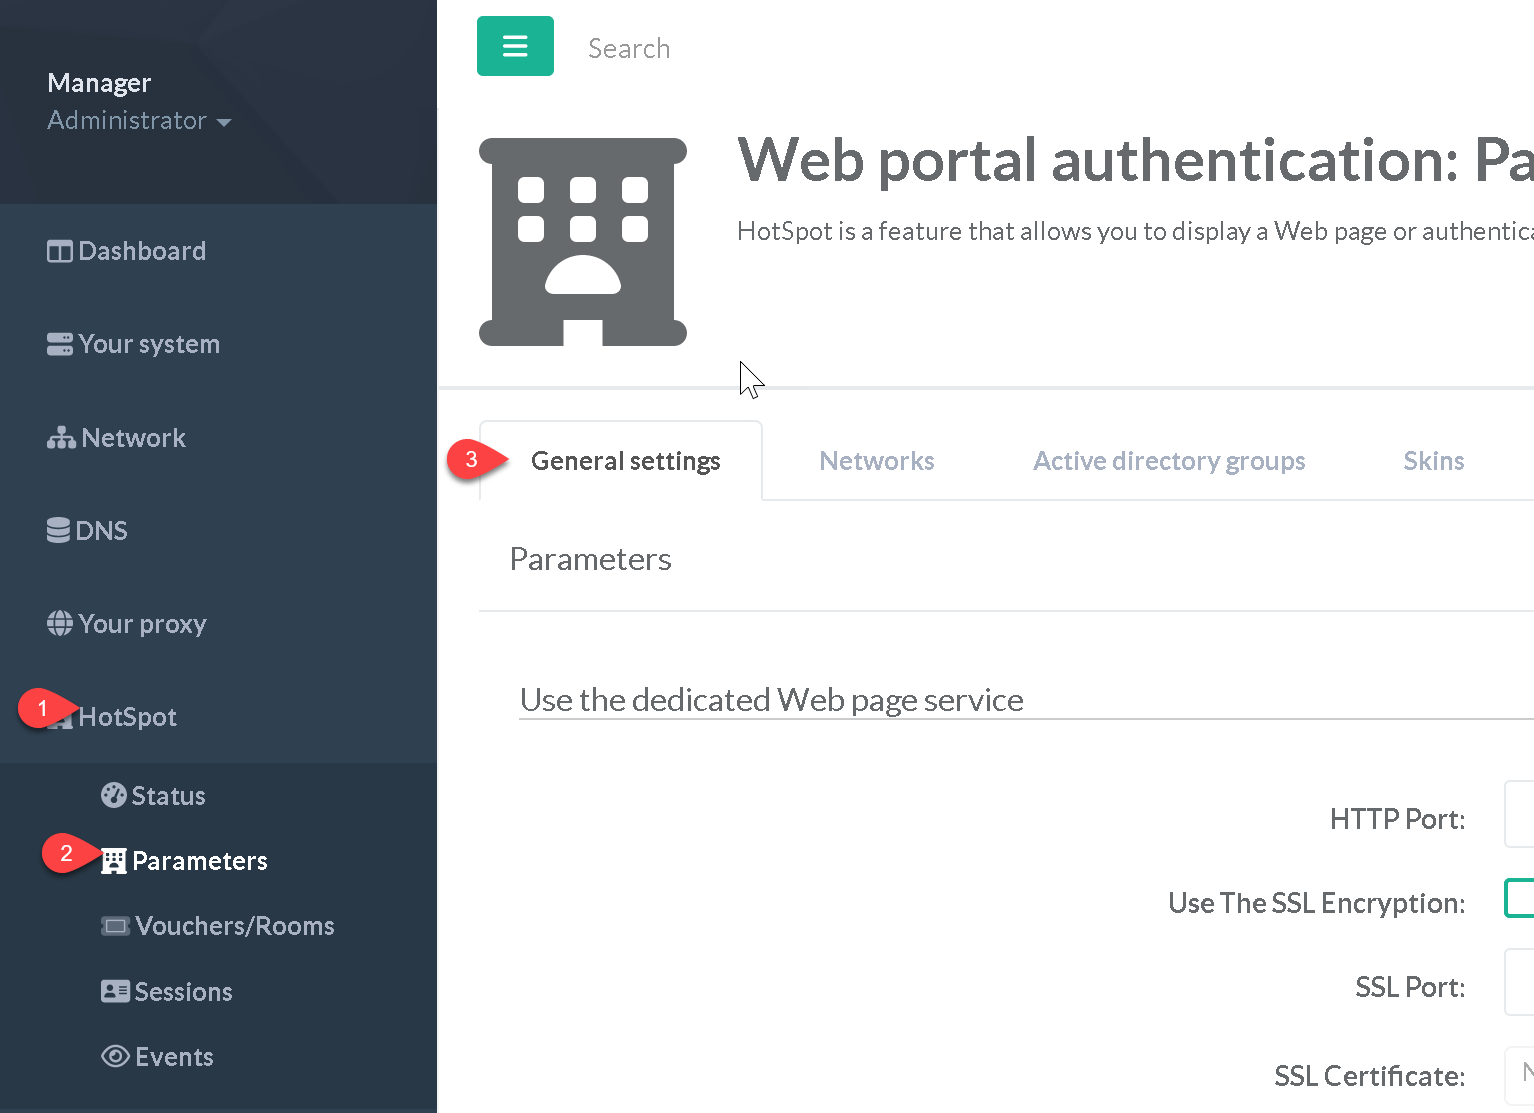Open Dashboard from the sidebar
Screen dimensions: 1534x1113
point(127,251)
